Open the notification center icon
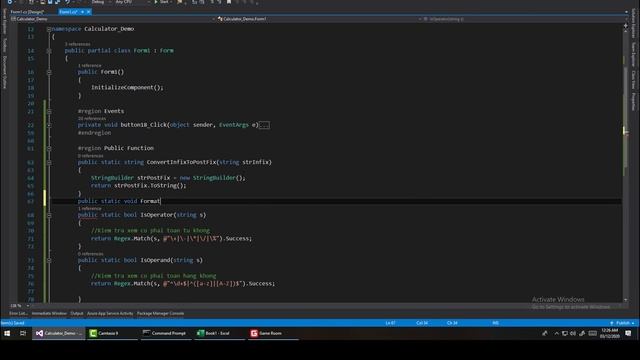640x360 pixels. [x=628, y=333]
